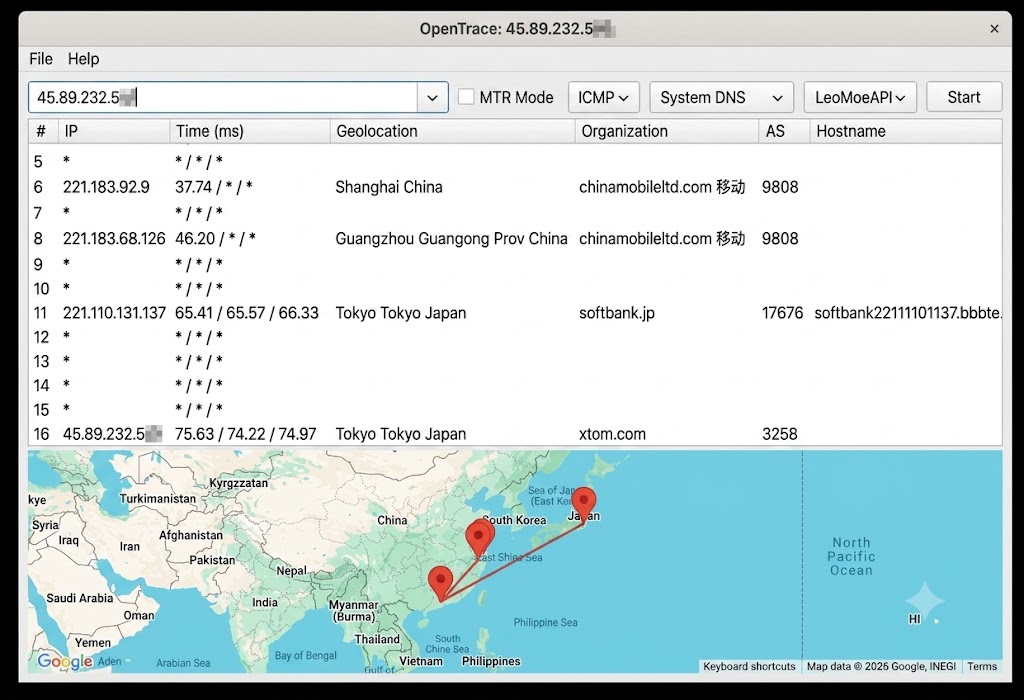The height and width of the screenshot is (700, 1024).
Task: Open the System DNS dropdown
Action: 721,97
